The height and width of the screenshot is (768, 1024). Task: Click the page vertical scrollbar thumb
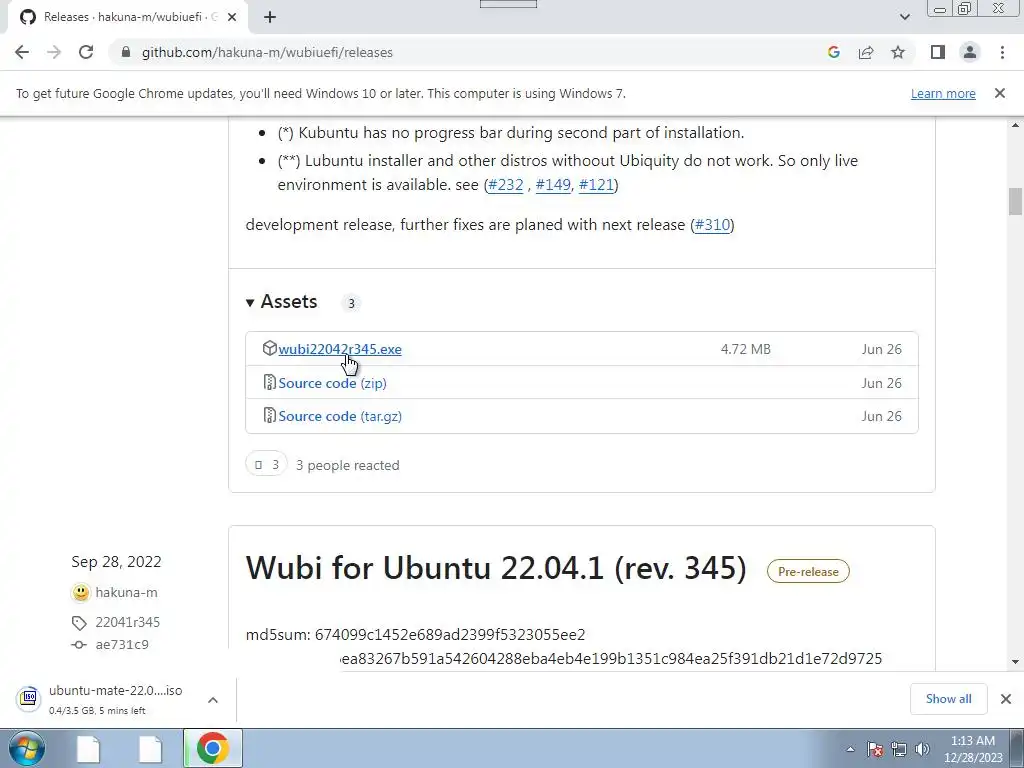pyautogui.click(x=1015, y=201)
